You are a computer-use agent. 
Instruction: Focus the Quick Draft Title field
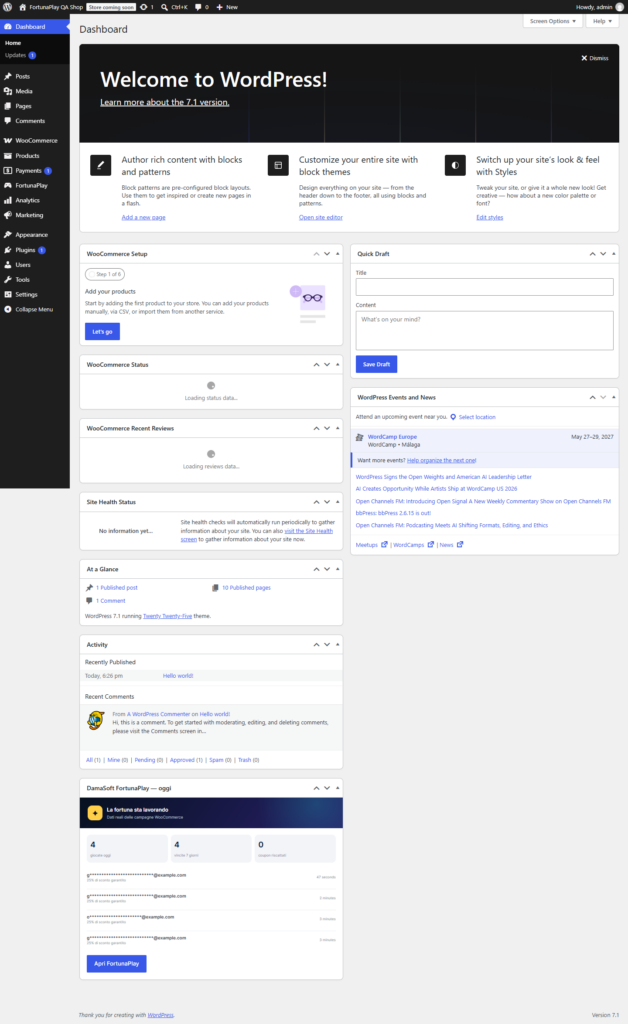pos(484,287)
